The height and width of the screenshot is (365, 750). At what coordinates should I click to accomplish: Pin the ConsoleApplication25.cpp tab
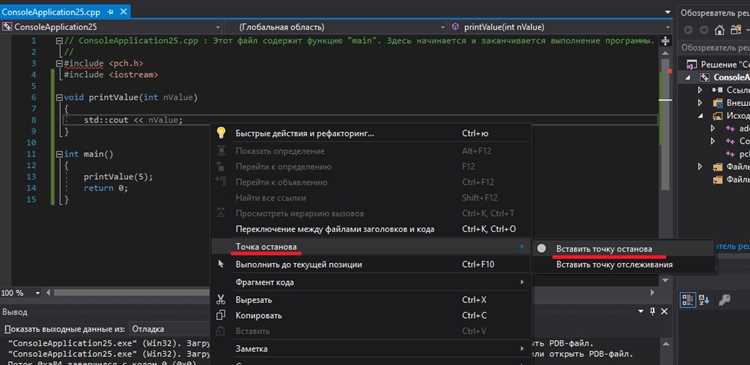tap(111, 11)
